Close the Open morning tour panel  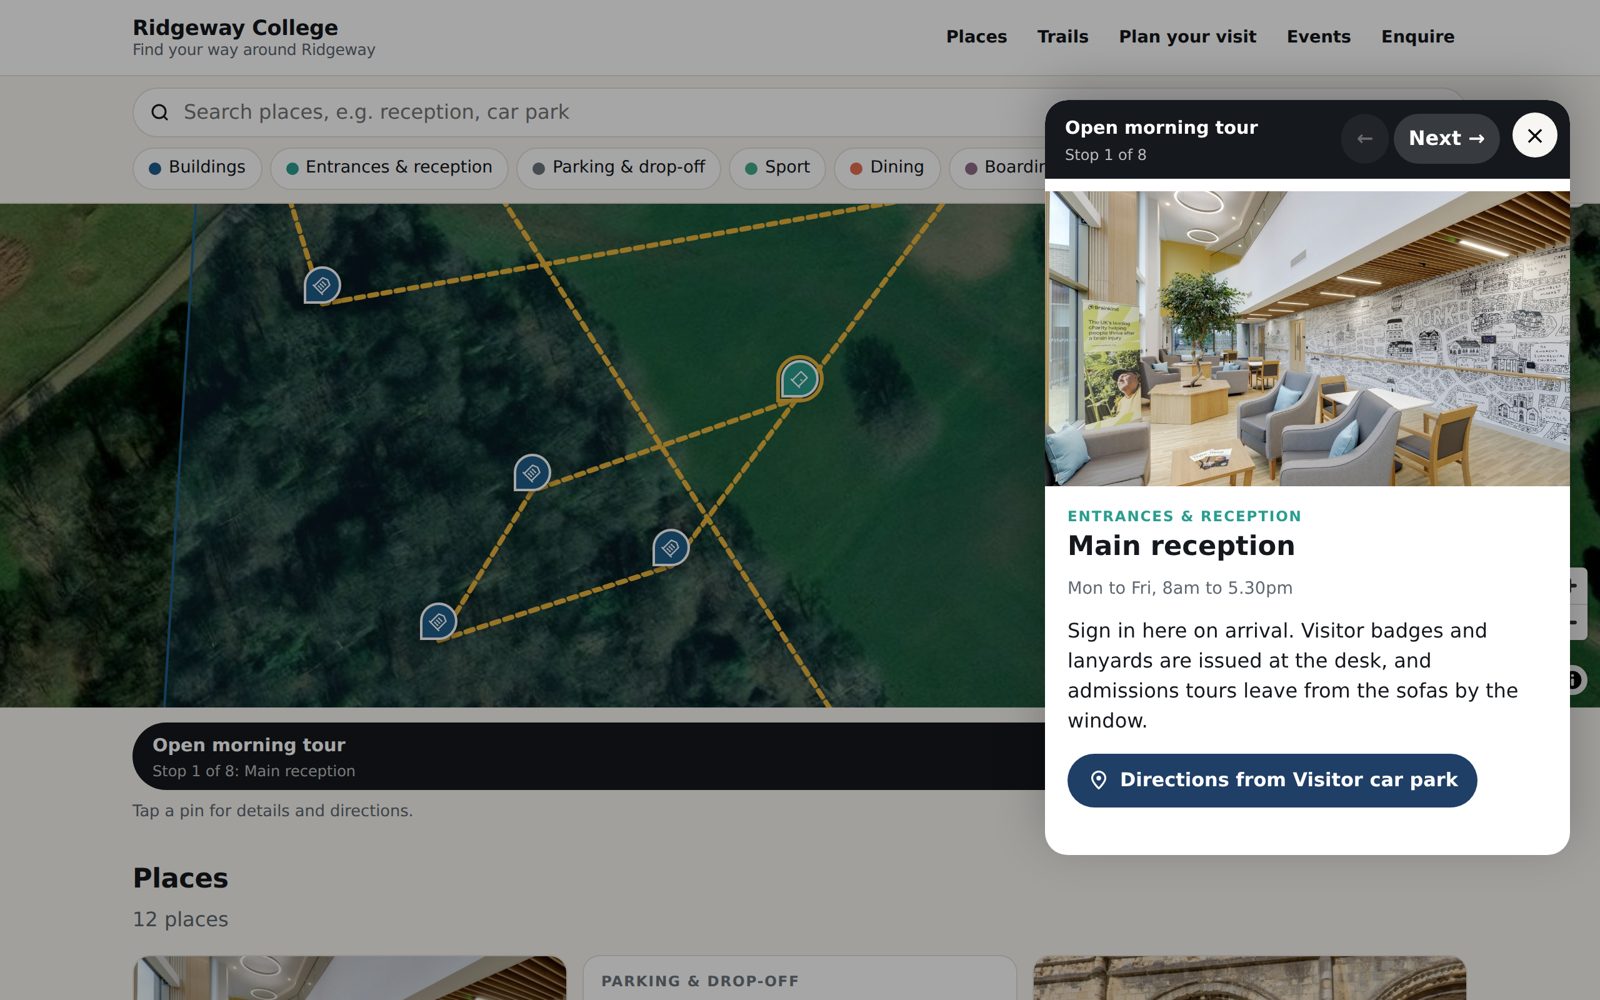point(1534,136)
